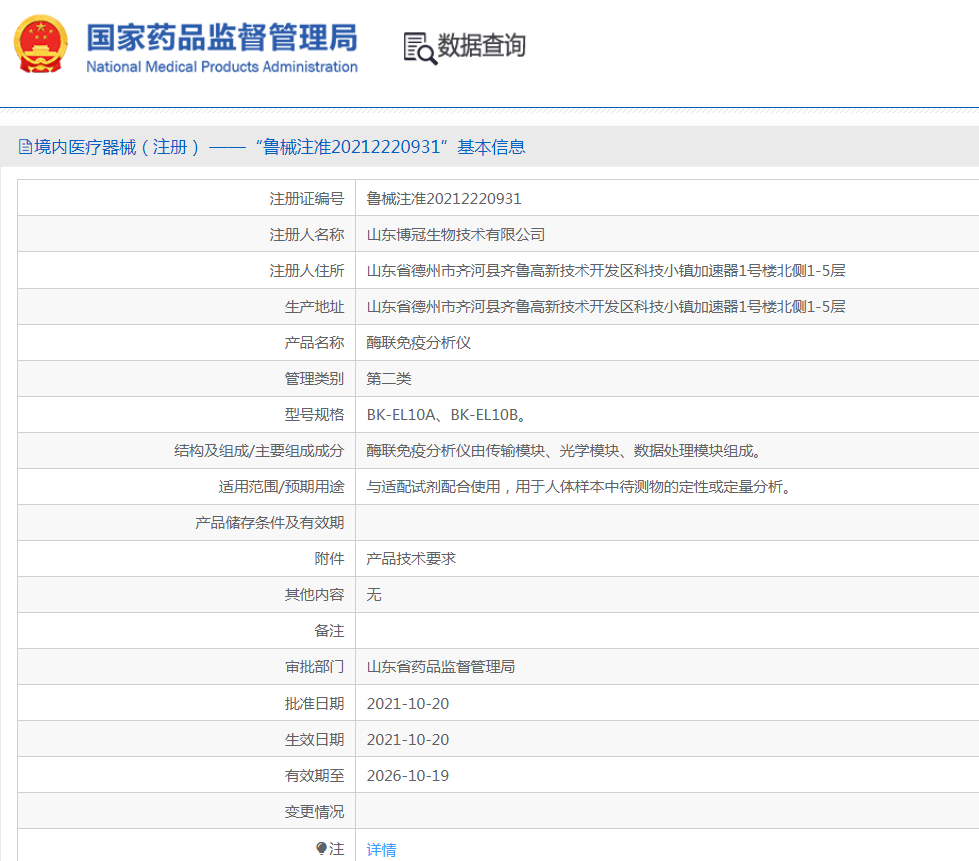The height and width of the screenshot is (861, 979).
Task: Click attachment value 产品技术要求
Action: tap(411, 559)
